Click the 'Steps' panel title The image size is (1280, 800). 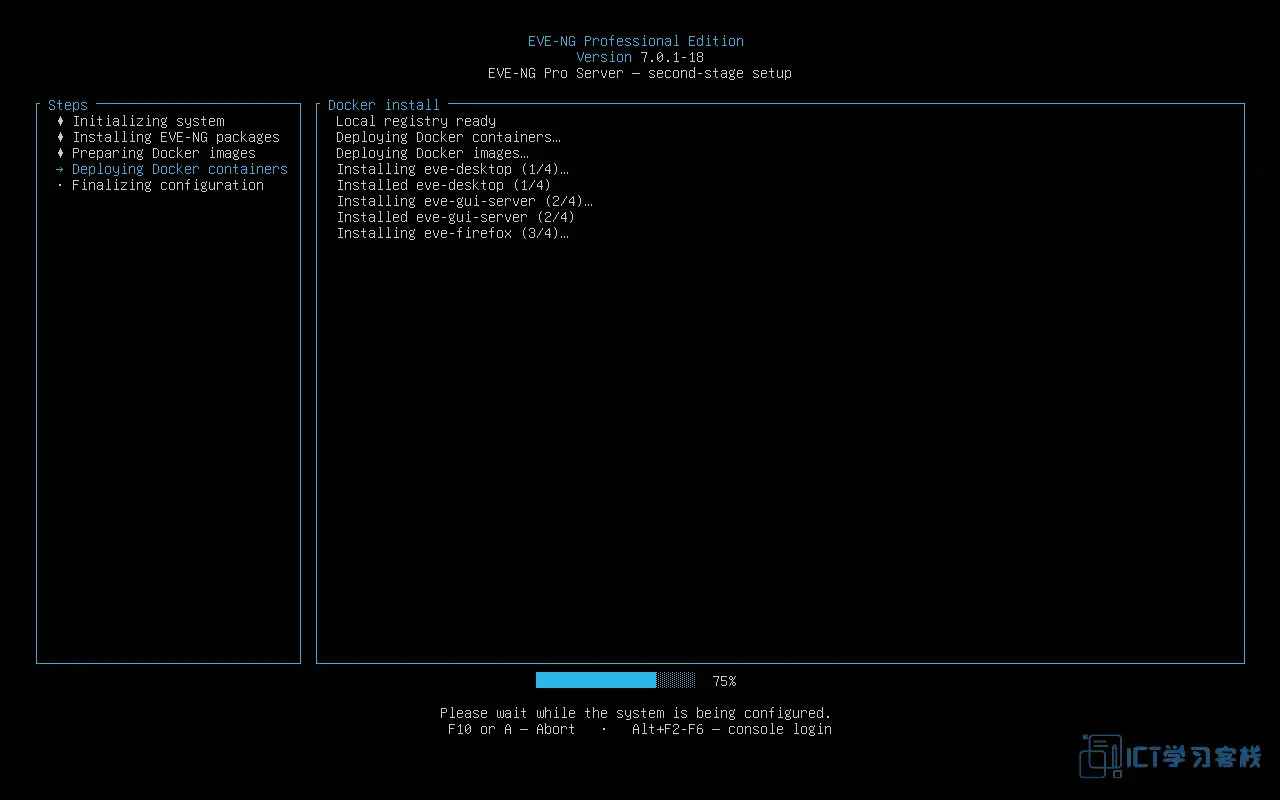point(68,105)
